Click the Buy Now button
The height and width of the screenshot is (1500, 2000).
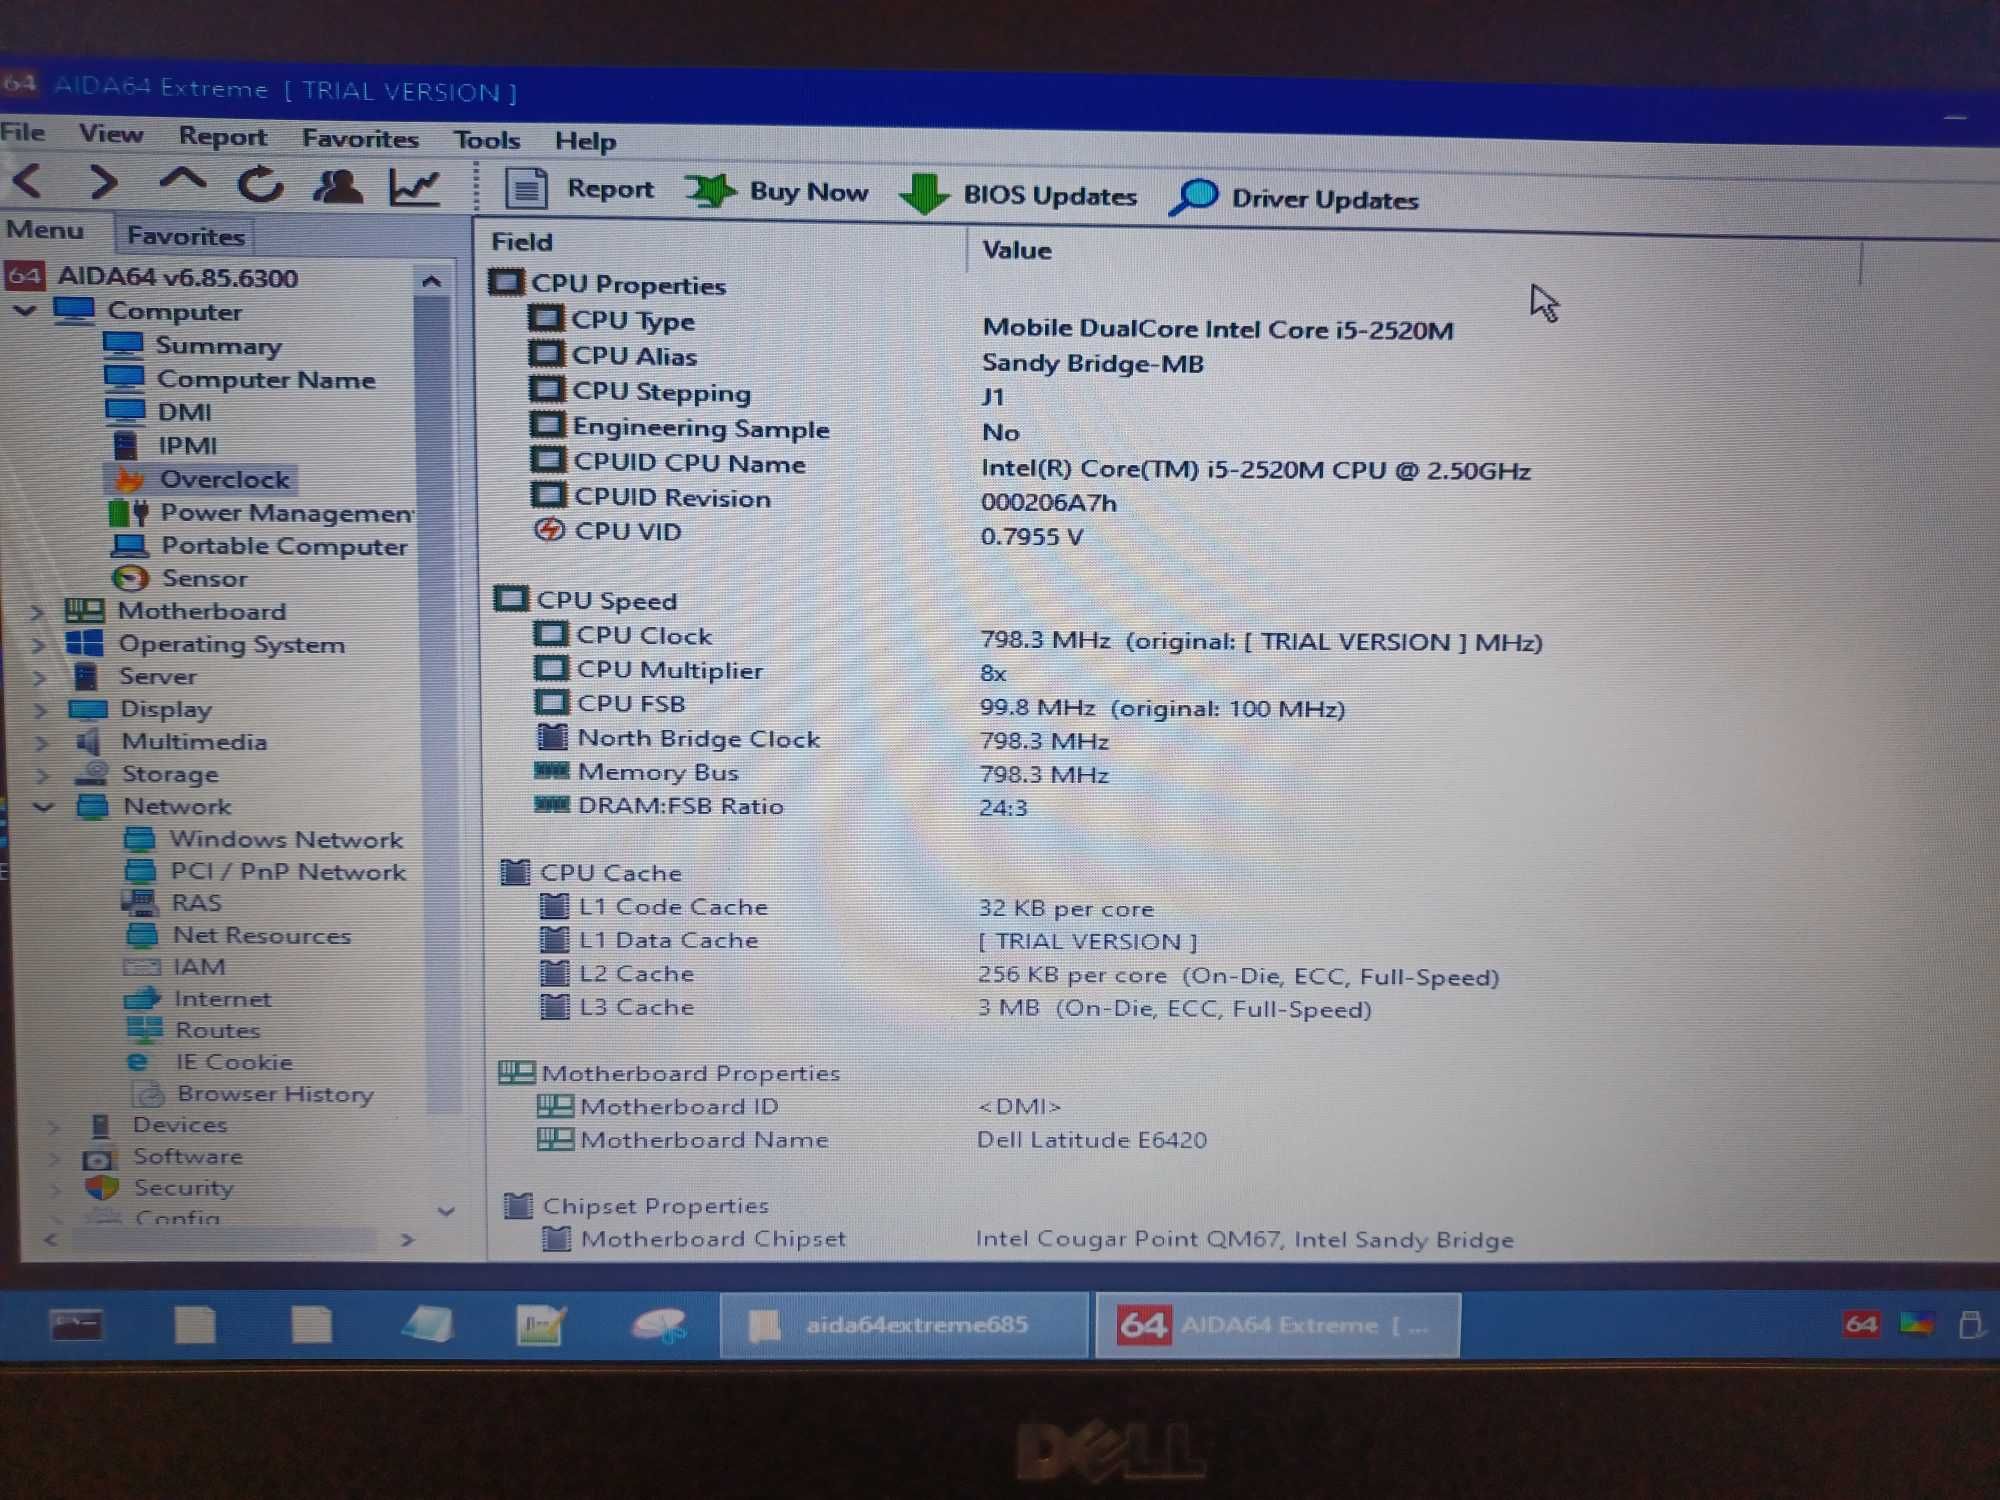tap(778, 191)
